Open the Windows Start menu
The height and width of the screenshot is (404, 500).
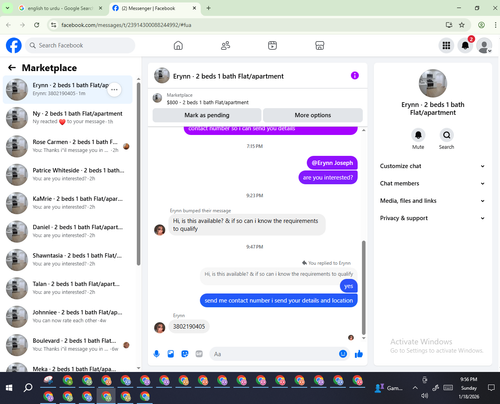[x=9, y=388]
